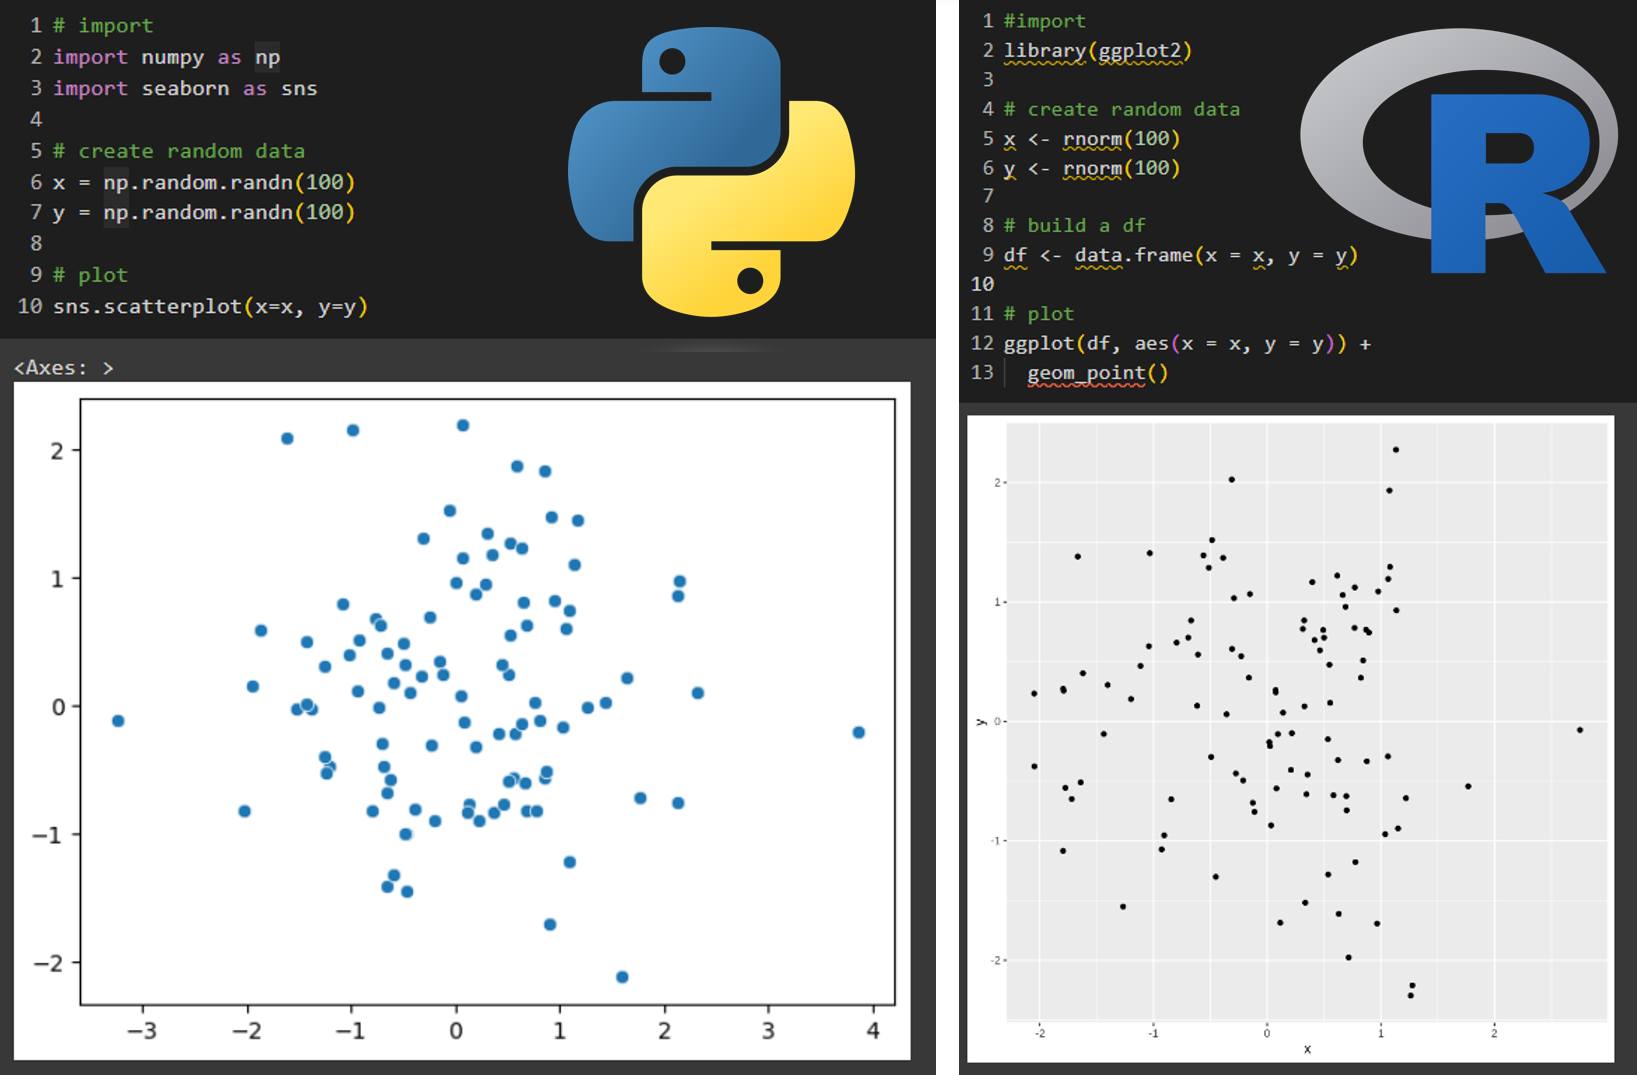Click the 'geom_point()' line
The width and height of the screenshot is (1637, 1075).
1097,373
